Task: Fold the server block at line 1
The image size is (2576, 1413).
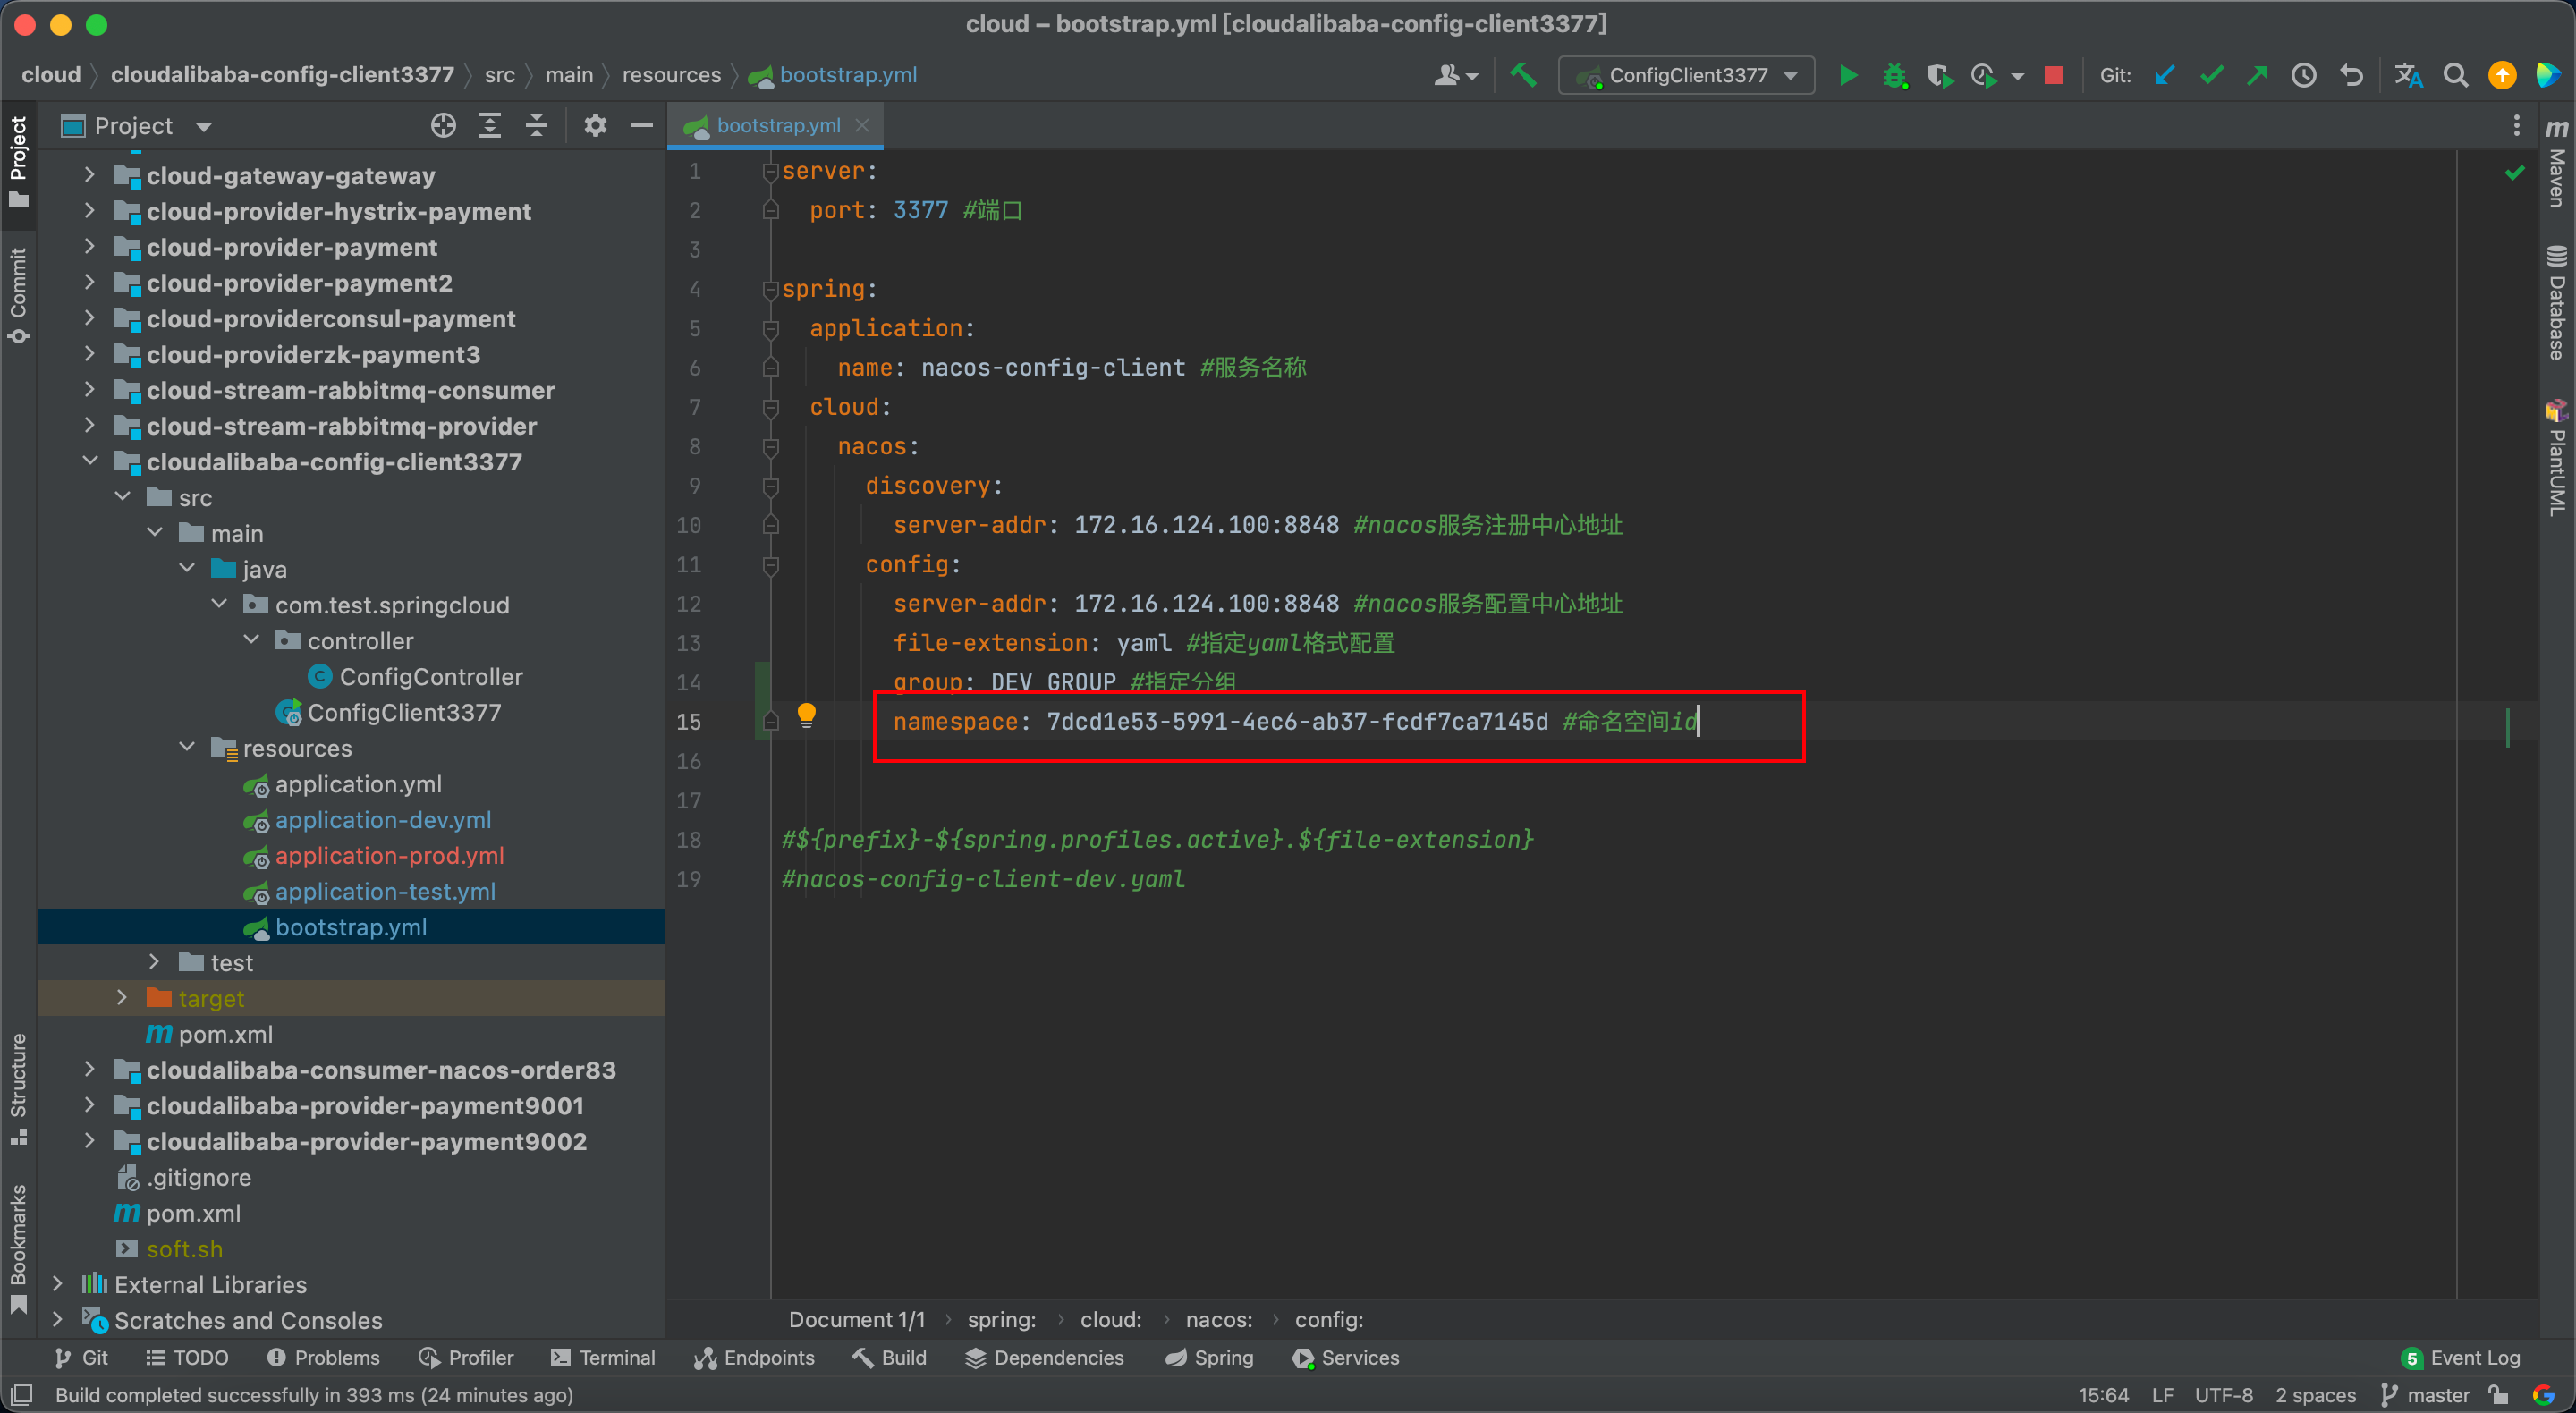Action: (x=770, y=172)
